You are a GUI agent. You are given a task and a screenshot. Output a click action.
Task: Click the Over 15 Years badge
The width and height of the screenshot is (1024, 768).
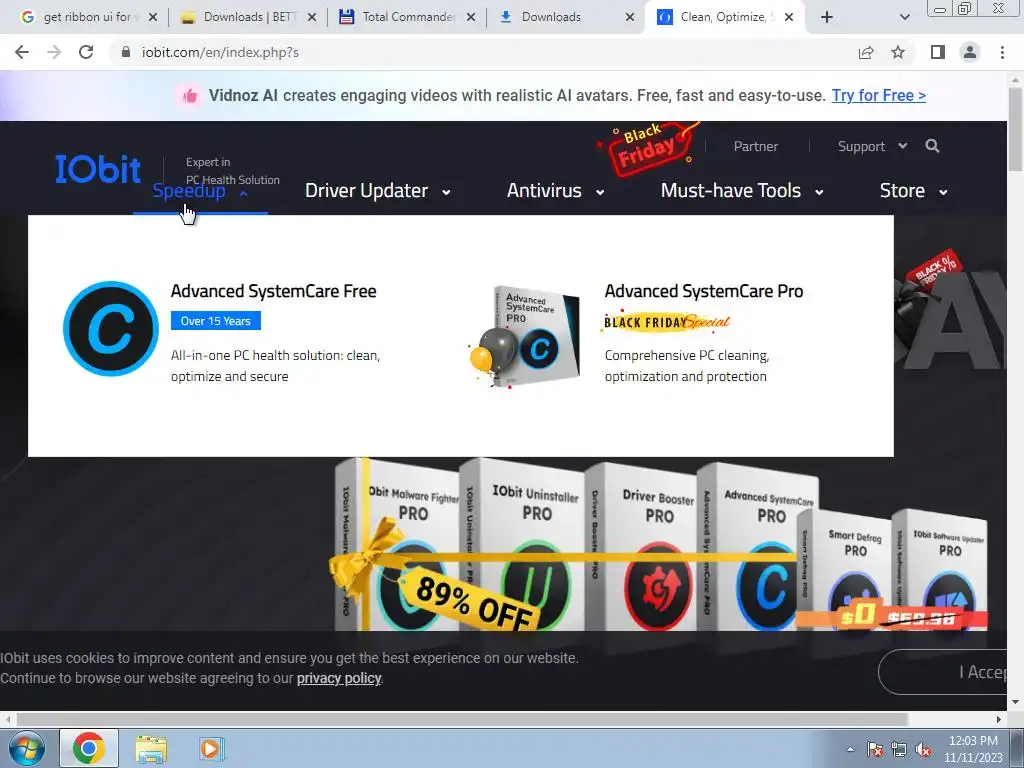point(216,321)
